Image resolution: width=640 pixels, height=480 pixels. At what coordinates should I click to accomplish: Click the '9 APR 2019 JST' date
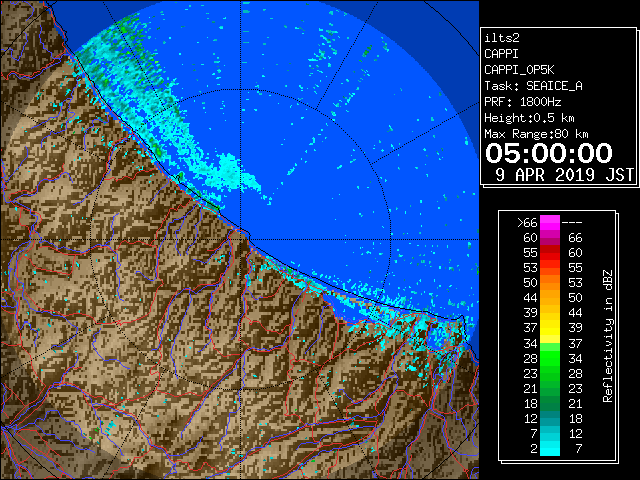pos(564,175)
